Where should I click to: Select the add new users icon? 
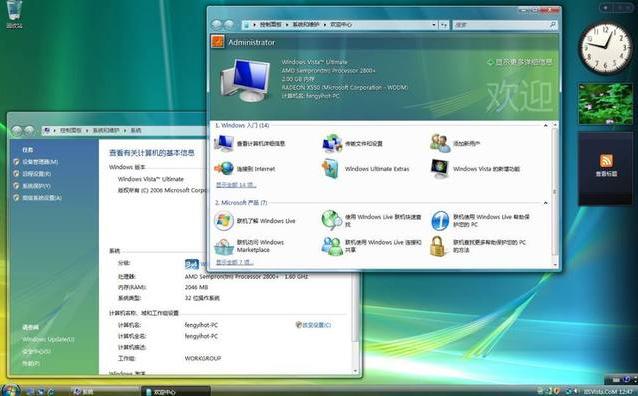[440, 143]
